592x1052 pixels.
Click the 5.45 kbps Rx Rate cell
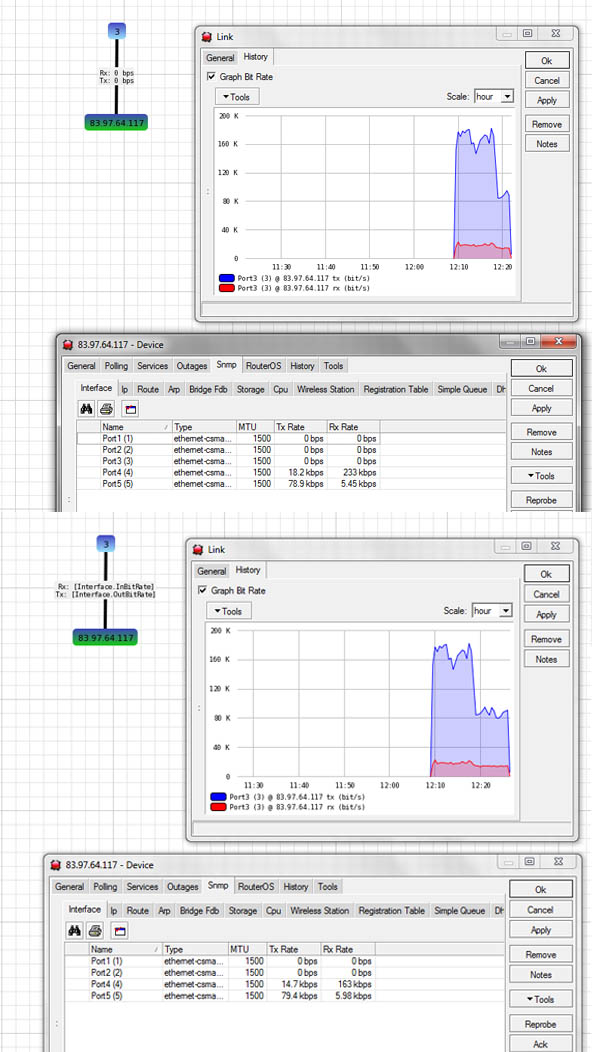pos(352,484)
